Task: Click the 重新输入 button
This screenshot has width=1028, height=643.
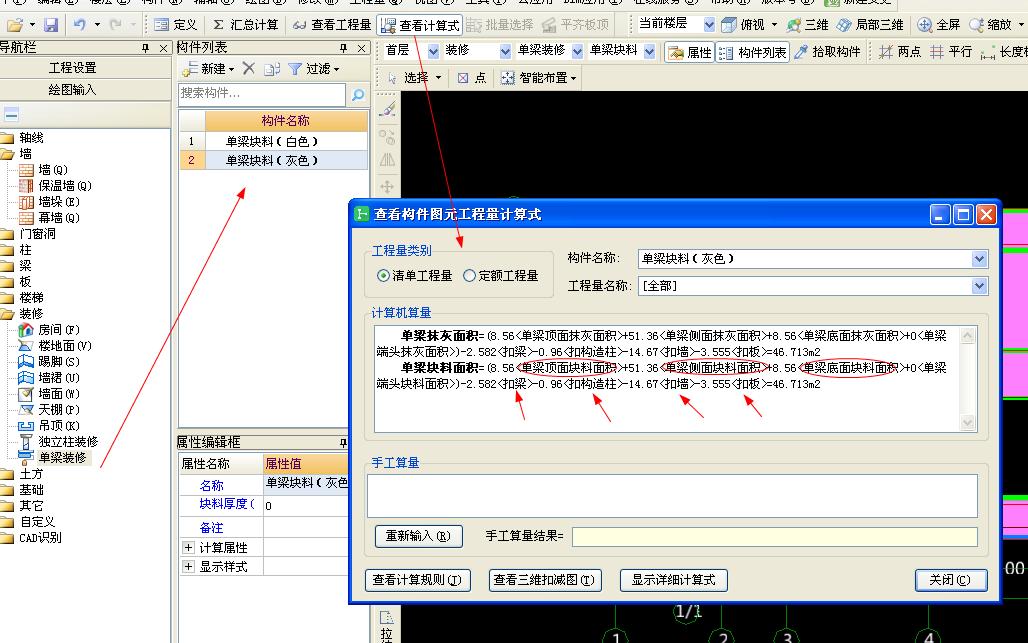Action: click(418, 536)
